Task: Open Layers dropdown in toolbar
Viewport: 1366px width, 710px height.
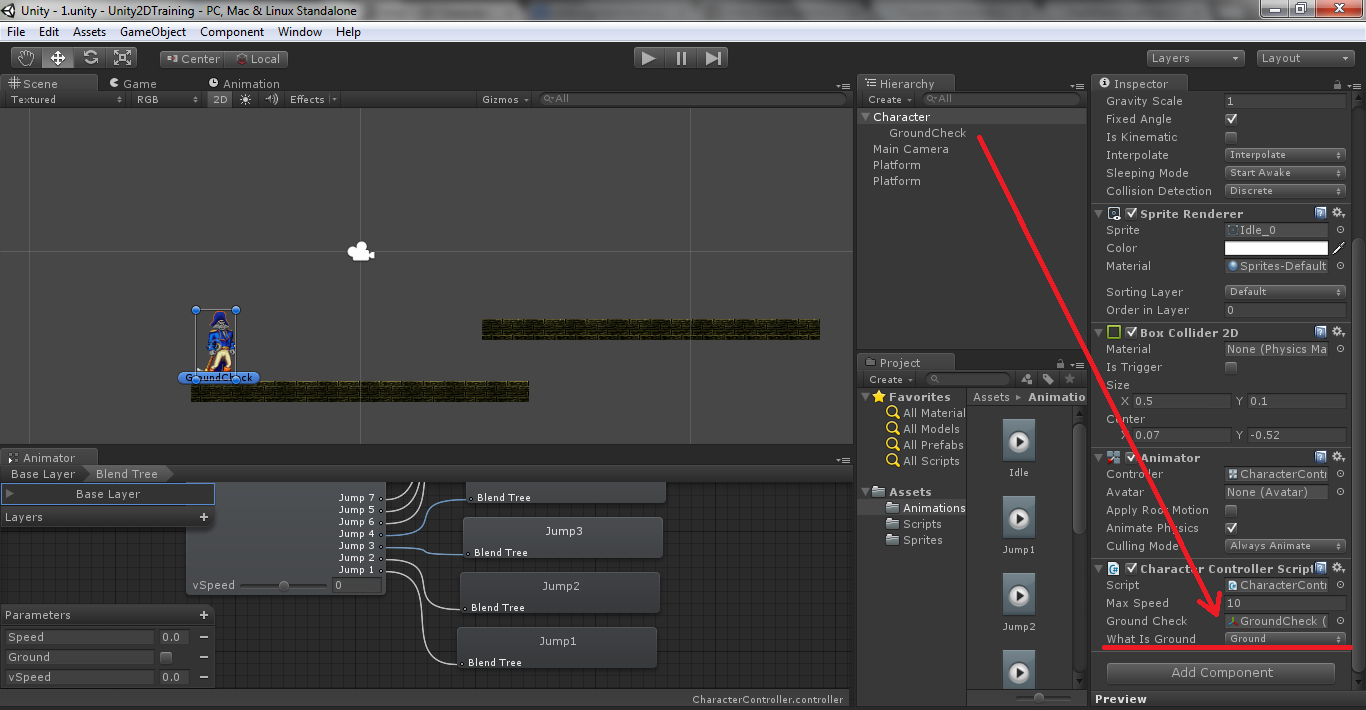Action: 1195,58
